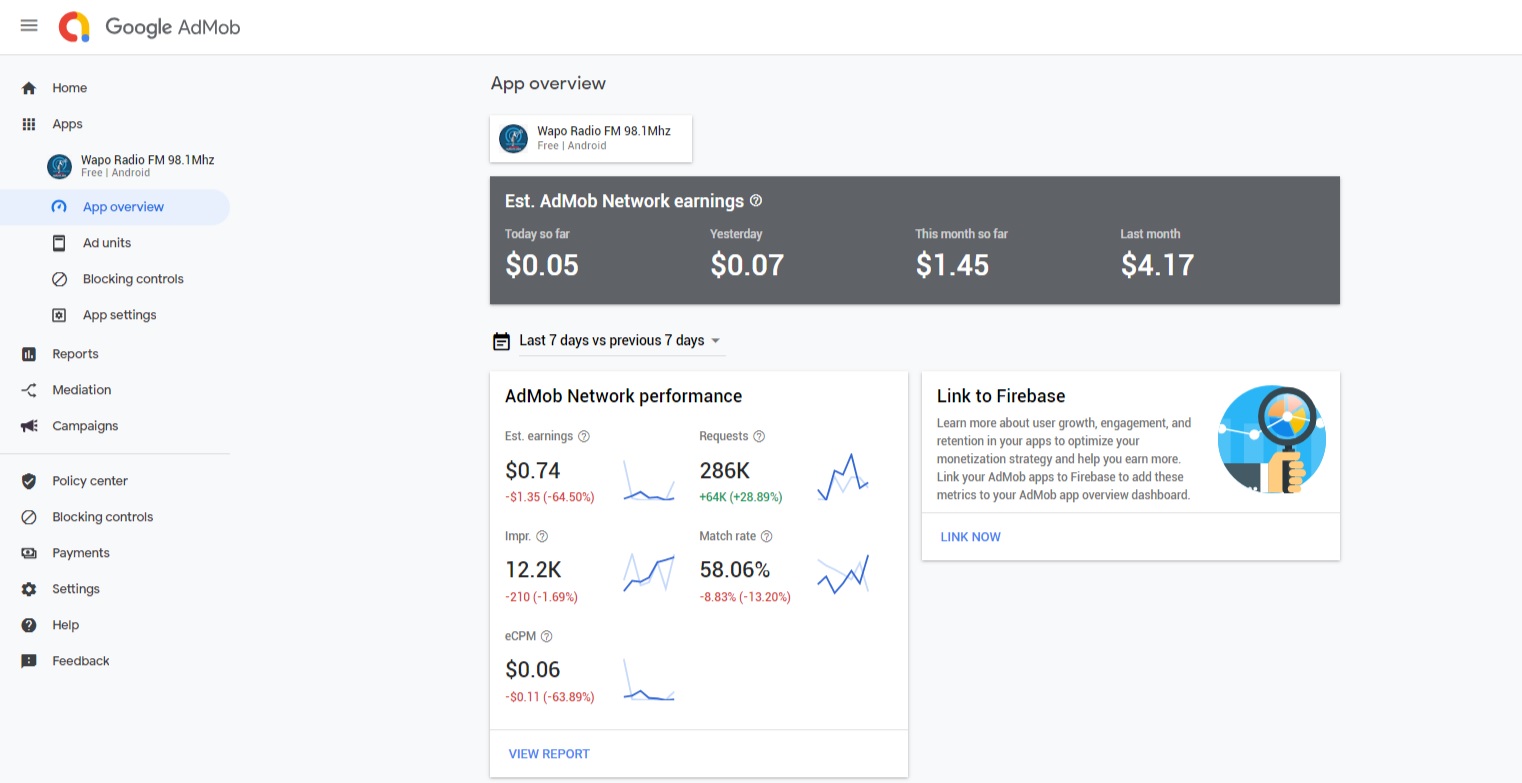
Task: Click the eCPM sparkline chart
Action: coord(649,679)
